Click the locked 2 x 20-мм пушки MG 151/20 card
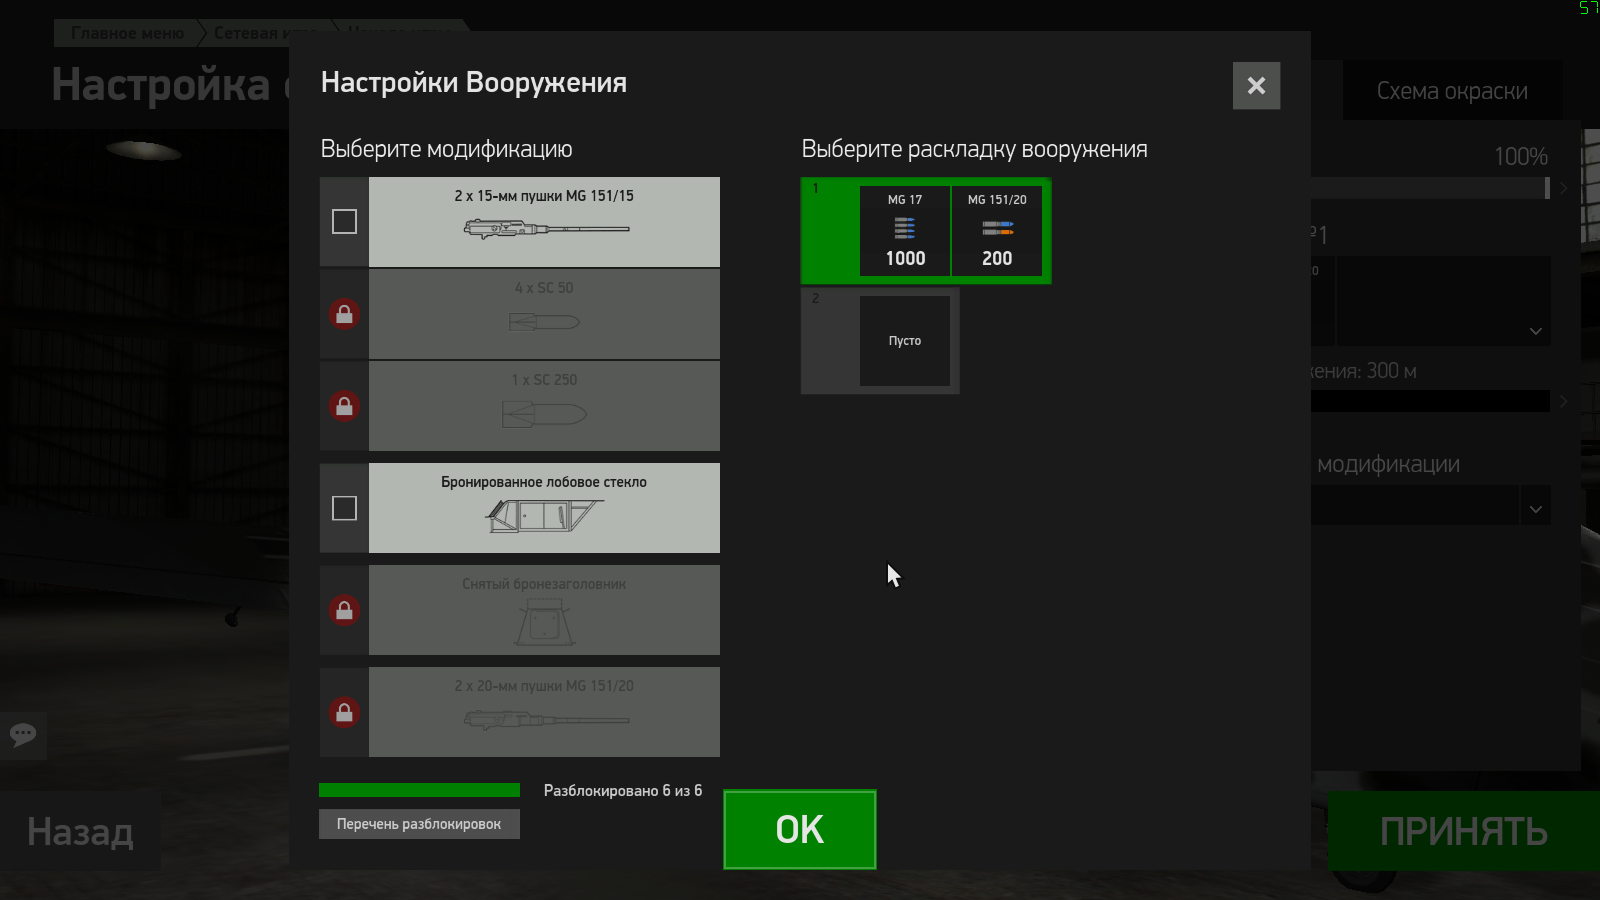The height and width of the screenshot is (900, 1600). point(544,712)
